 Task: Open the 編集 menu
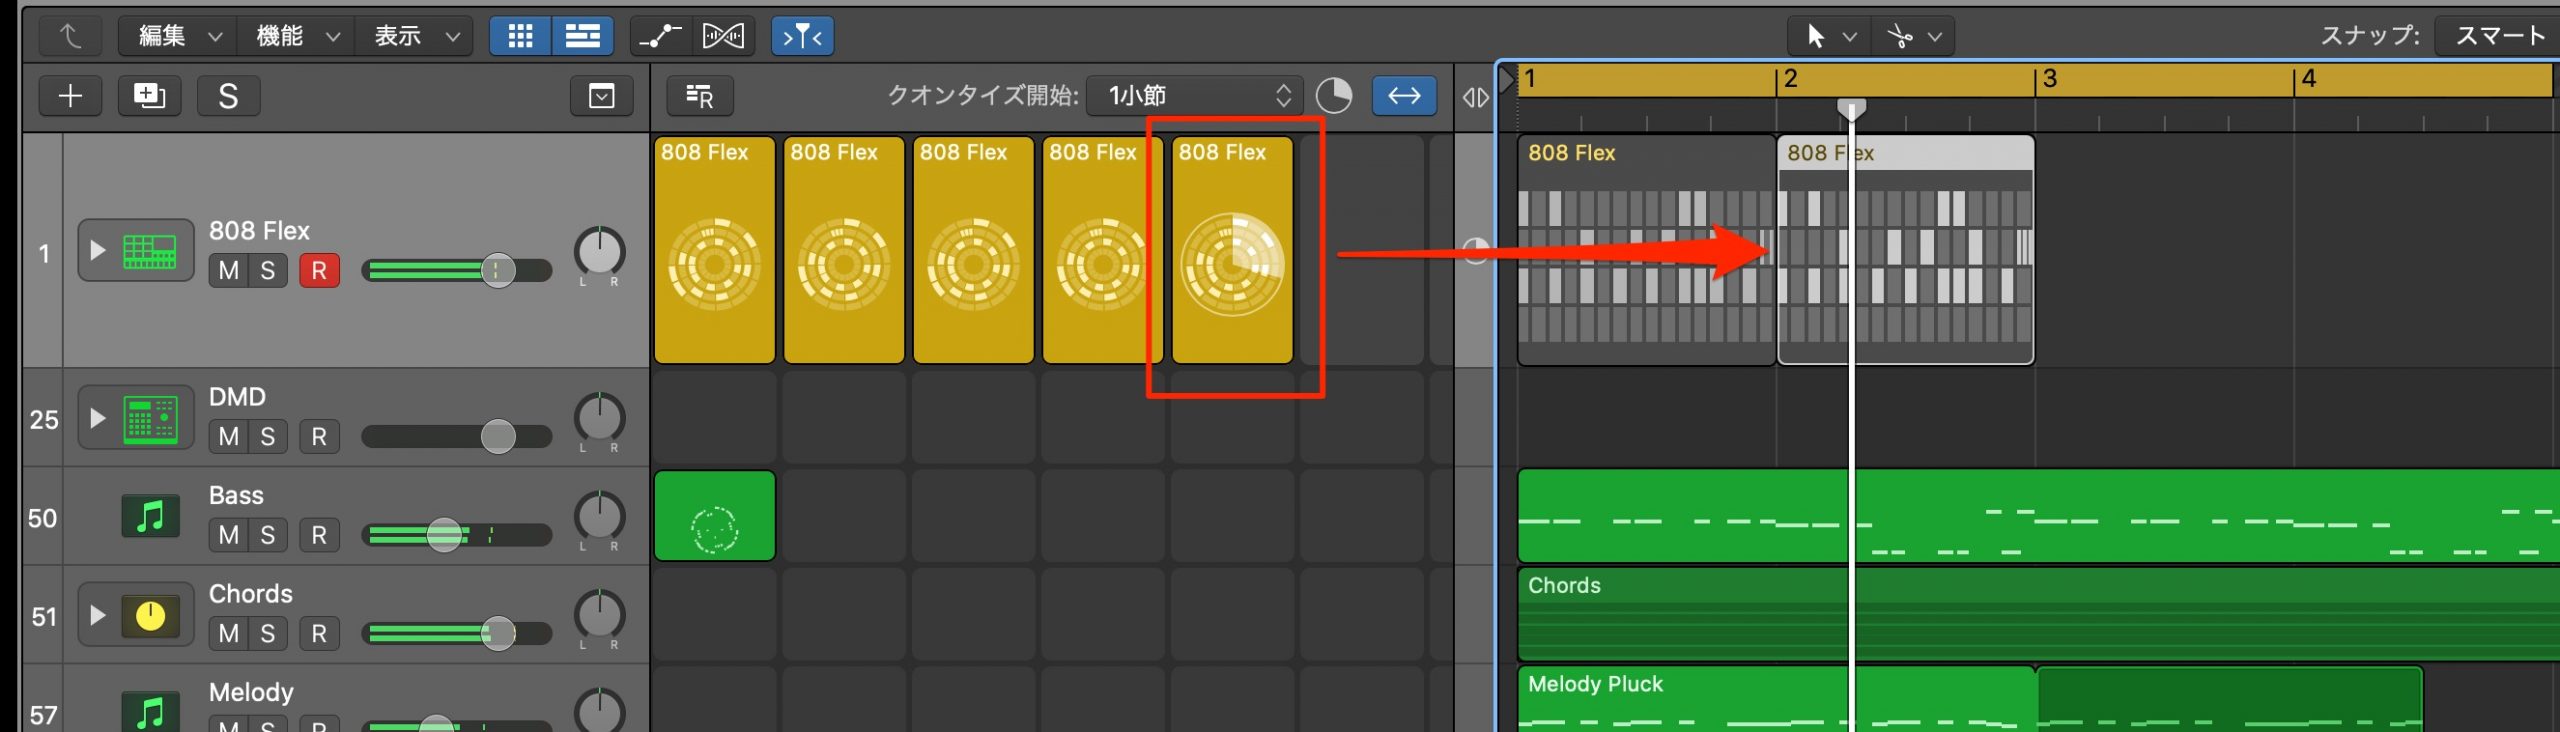177,36
